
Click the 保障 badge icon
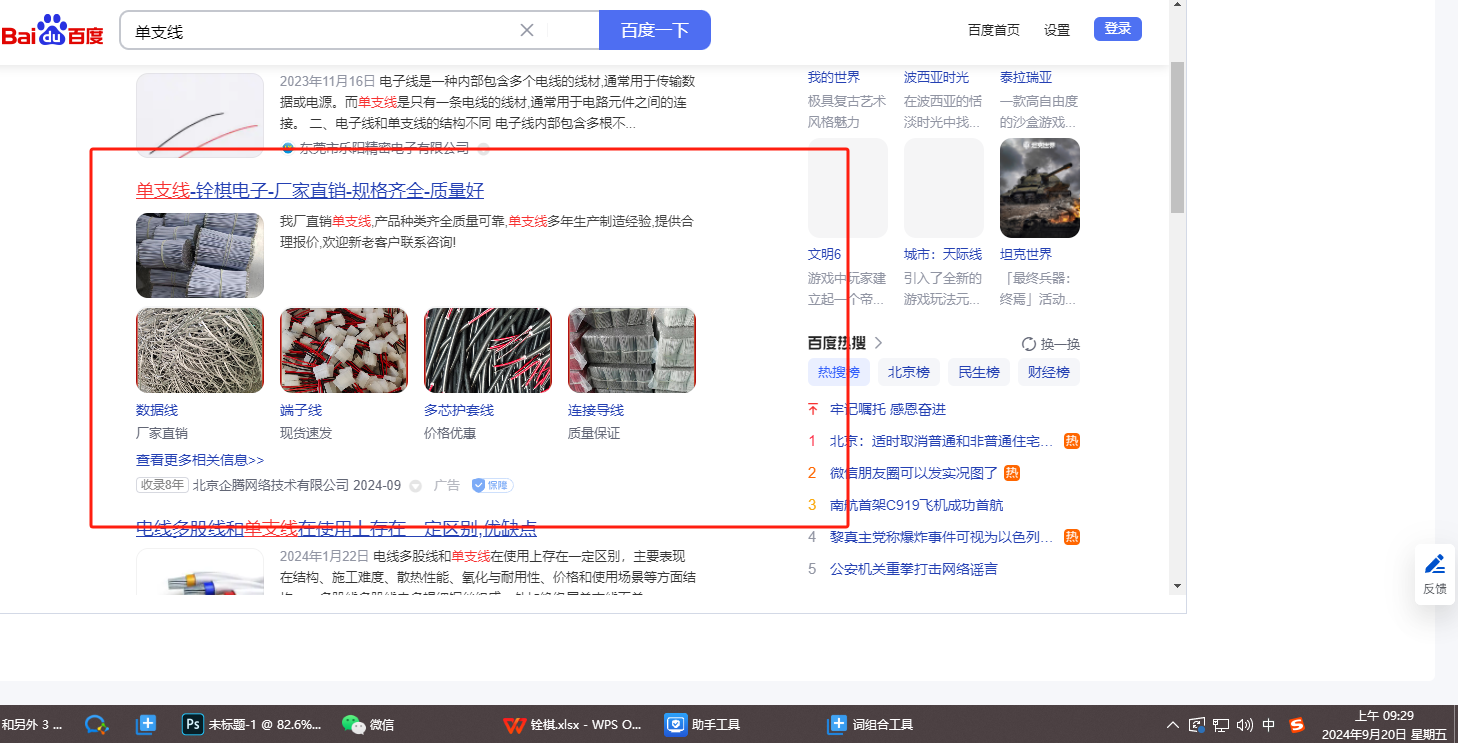[x=492, y=486]
